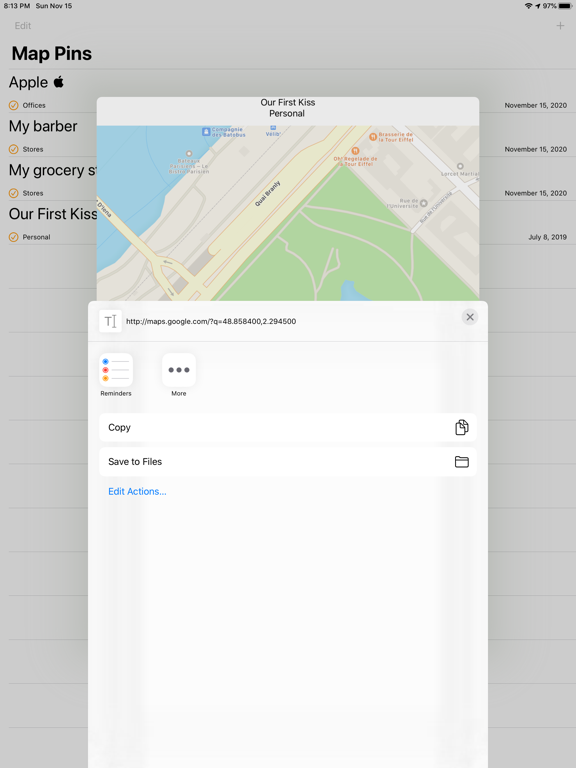Open Edit Actions link
The image size is (576, 768).
[x=137, y=491]
